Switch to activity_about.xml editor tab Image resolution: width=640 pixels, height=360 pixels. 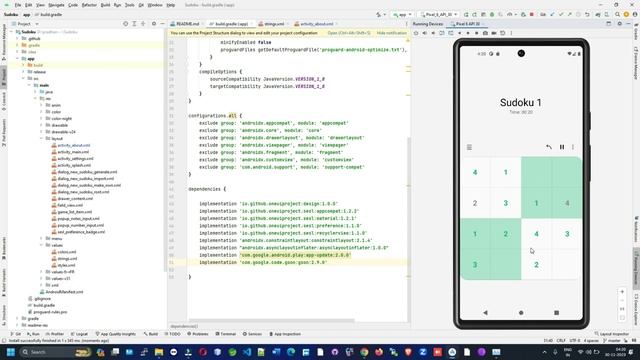(x=315, y=24)
